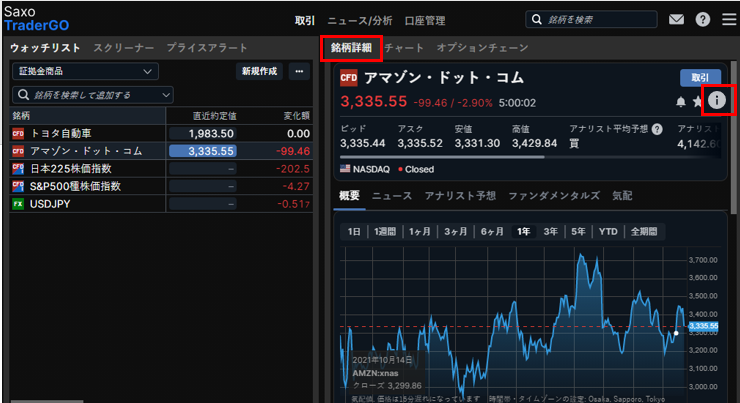The width and height of the screenshot is (740, 403).
Task: Open the help question mark icon
Action: [703, 19]
